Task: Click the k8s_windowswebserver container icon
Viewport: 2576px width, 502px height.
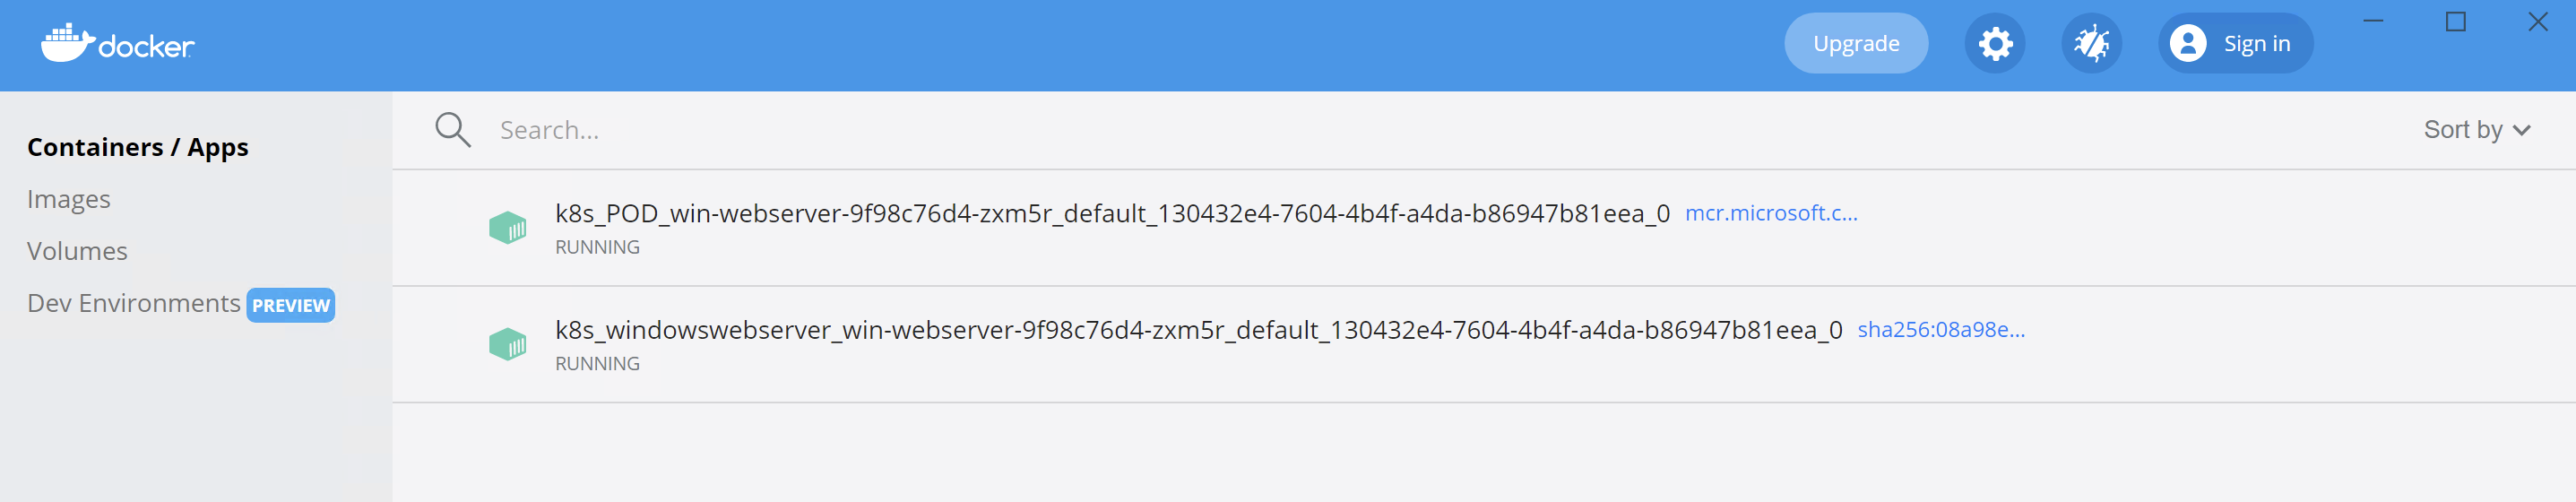Action: pyautogui.click(x=508, y=345)
